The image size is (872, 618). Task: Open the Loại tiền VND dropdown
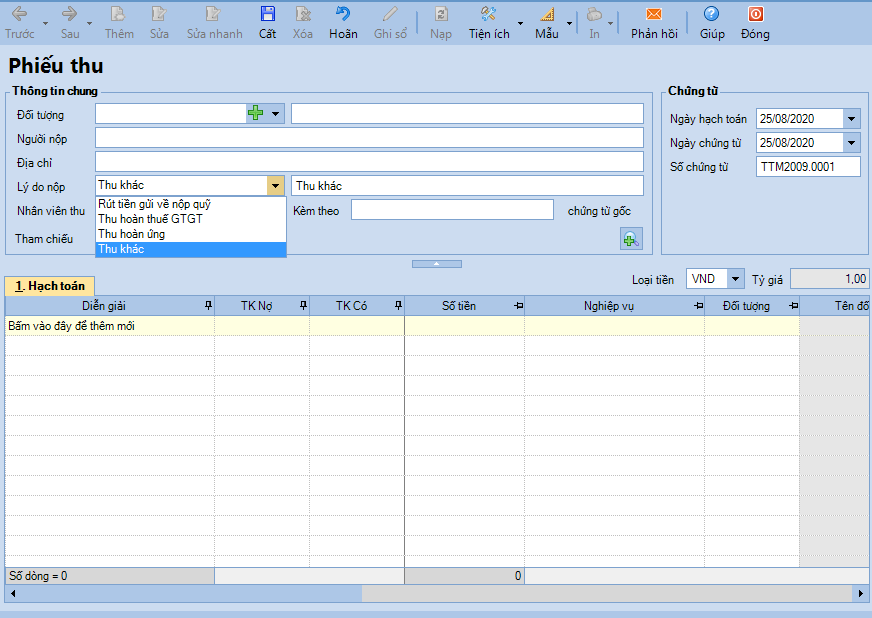[736, 279]
